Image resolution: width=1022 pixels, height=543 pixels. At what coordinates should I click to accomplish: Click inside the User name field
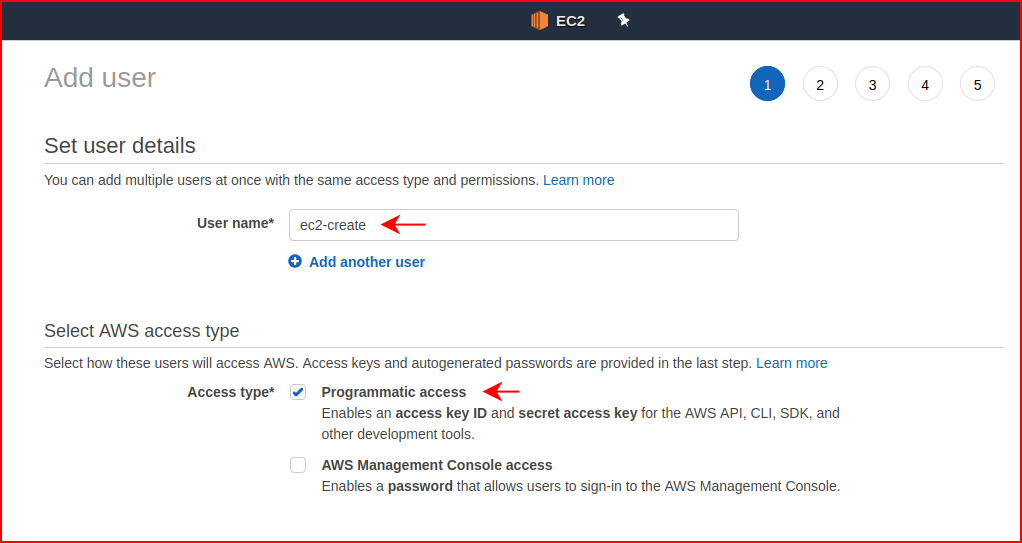coord(514,225)
